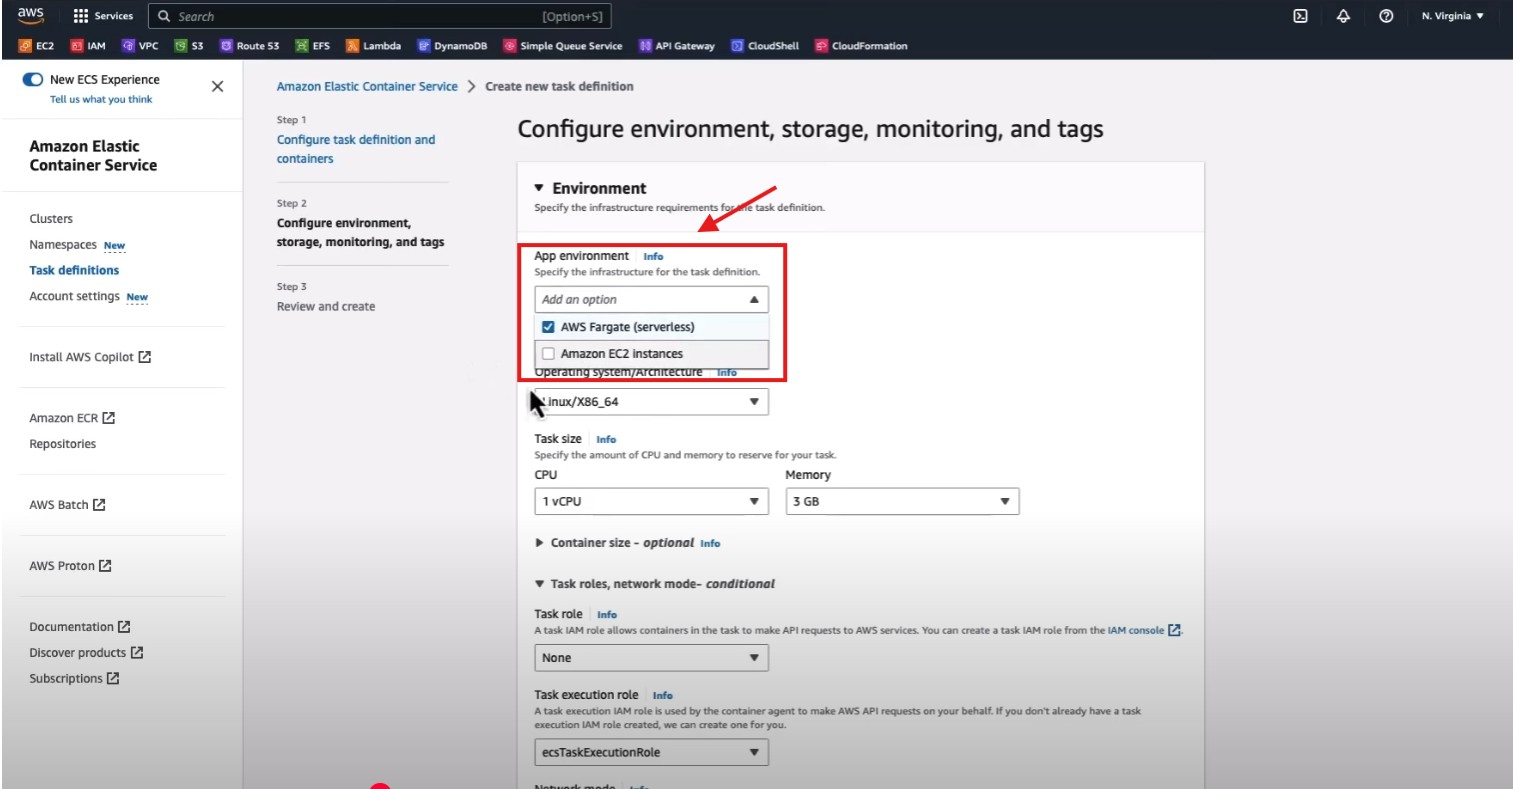This screenshot has width=1513, height=789.
Task: Open the EC2 shortcut in favorites bar
Action: 37,46
